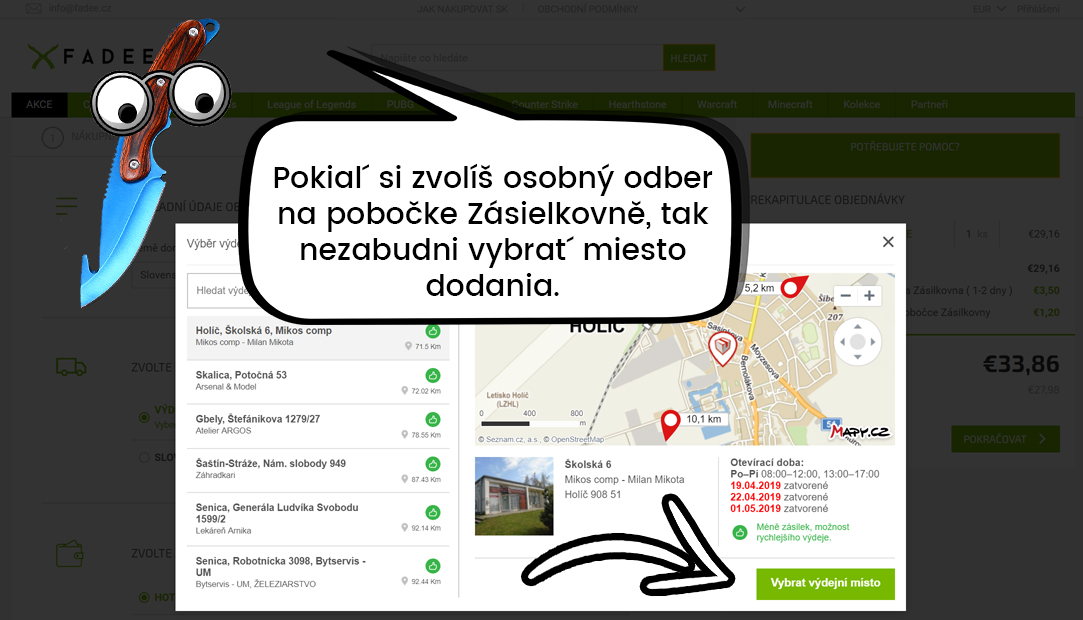Click the 'Rekapitulace objednávky' heading
This screenshot has height=620, width=1083.
coord(827,200)
